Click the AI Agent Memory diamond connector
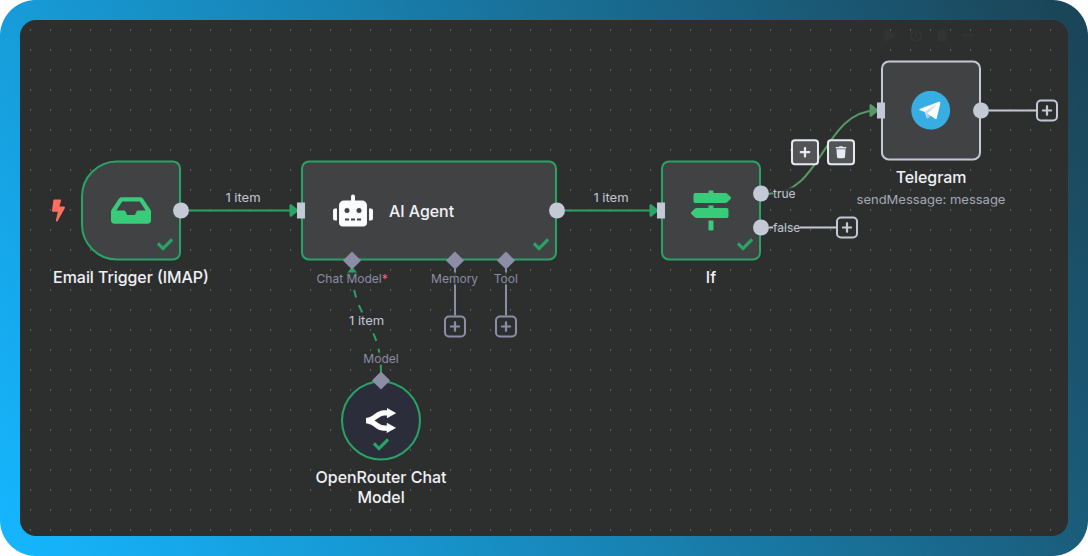1088x556 pixels. click(455, 260)
